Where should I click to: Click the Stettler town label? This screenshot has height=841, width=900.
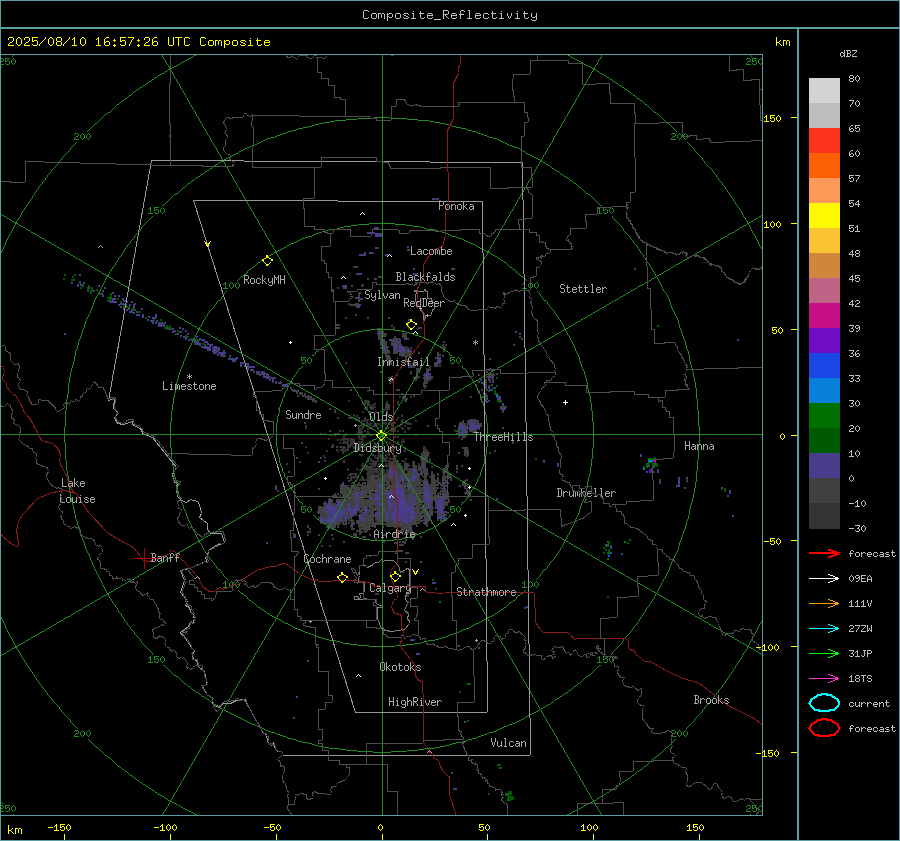tap(583, 289)
